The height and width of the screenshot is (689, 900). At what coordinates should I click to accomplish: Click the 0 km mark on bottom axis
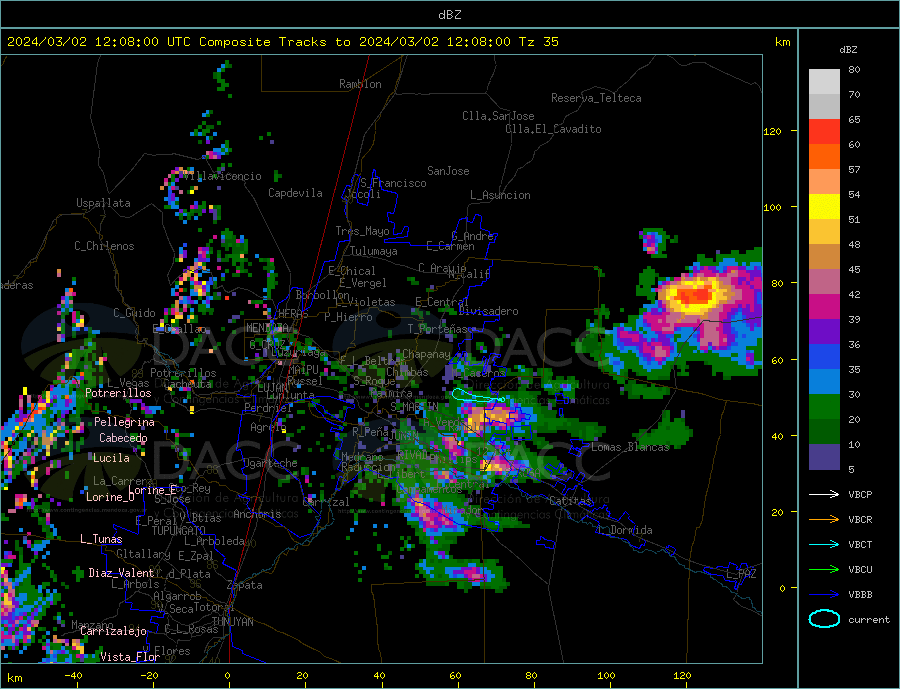[227, 676]
